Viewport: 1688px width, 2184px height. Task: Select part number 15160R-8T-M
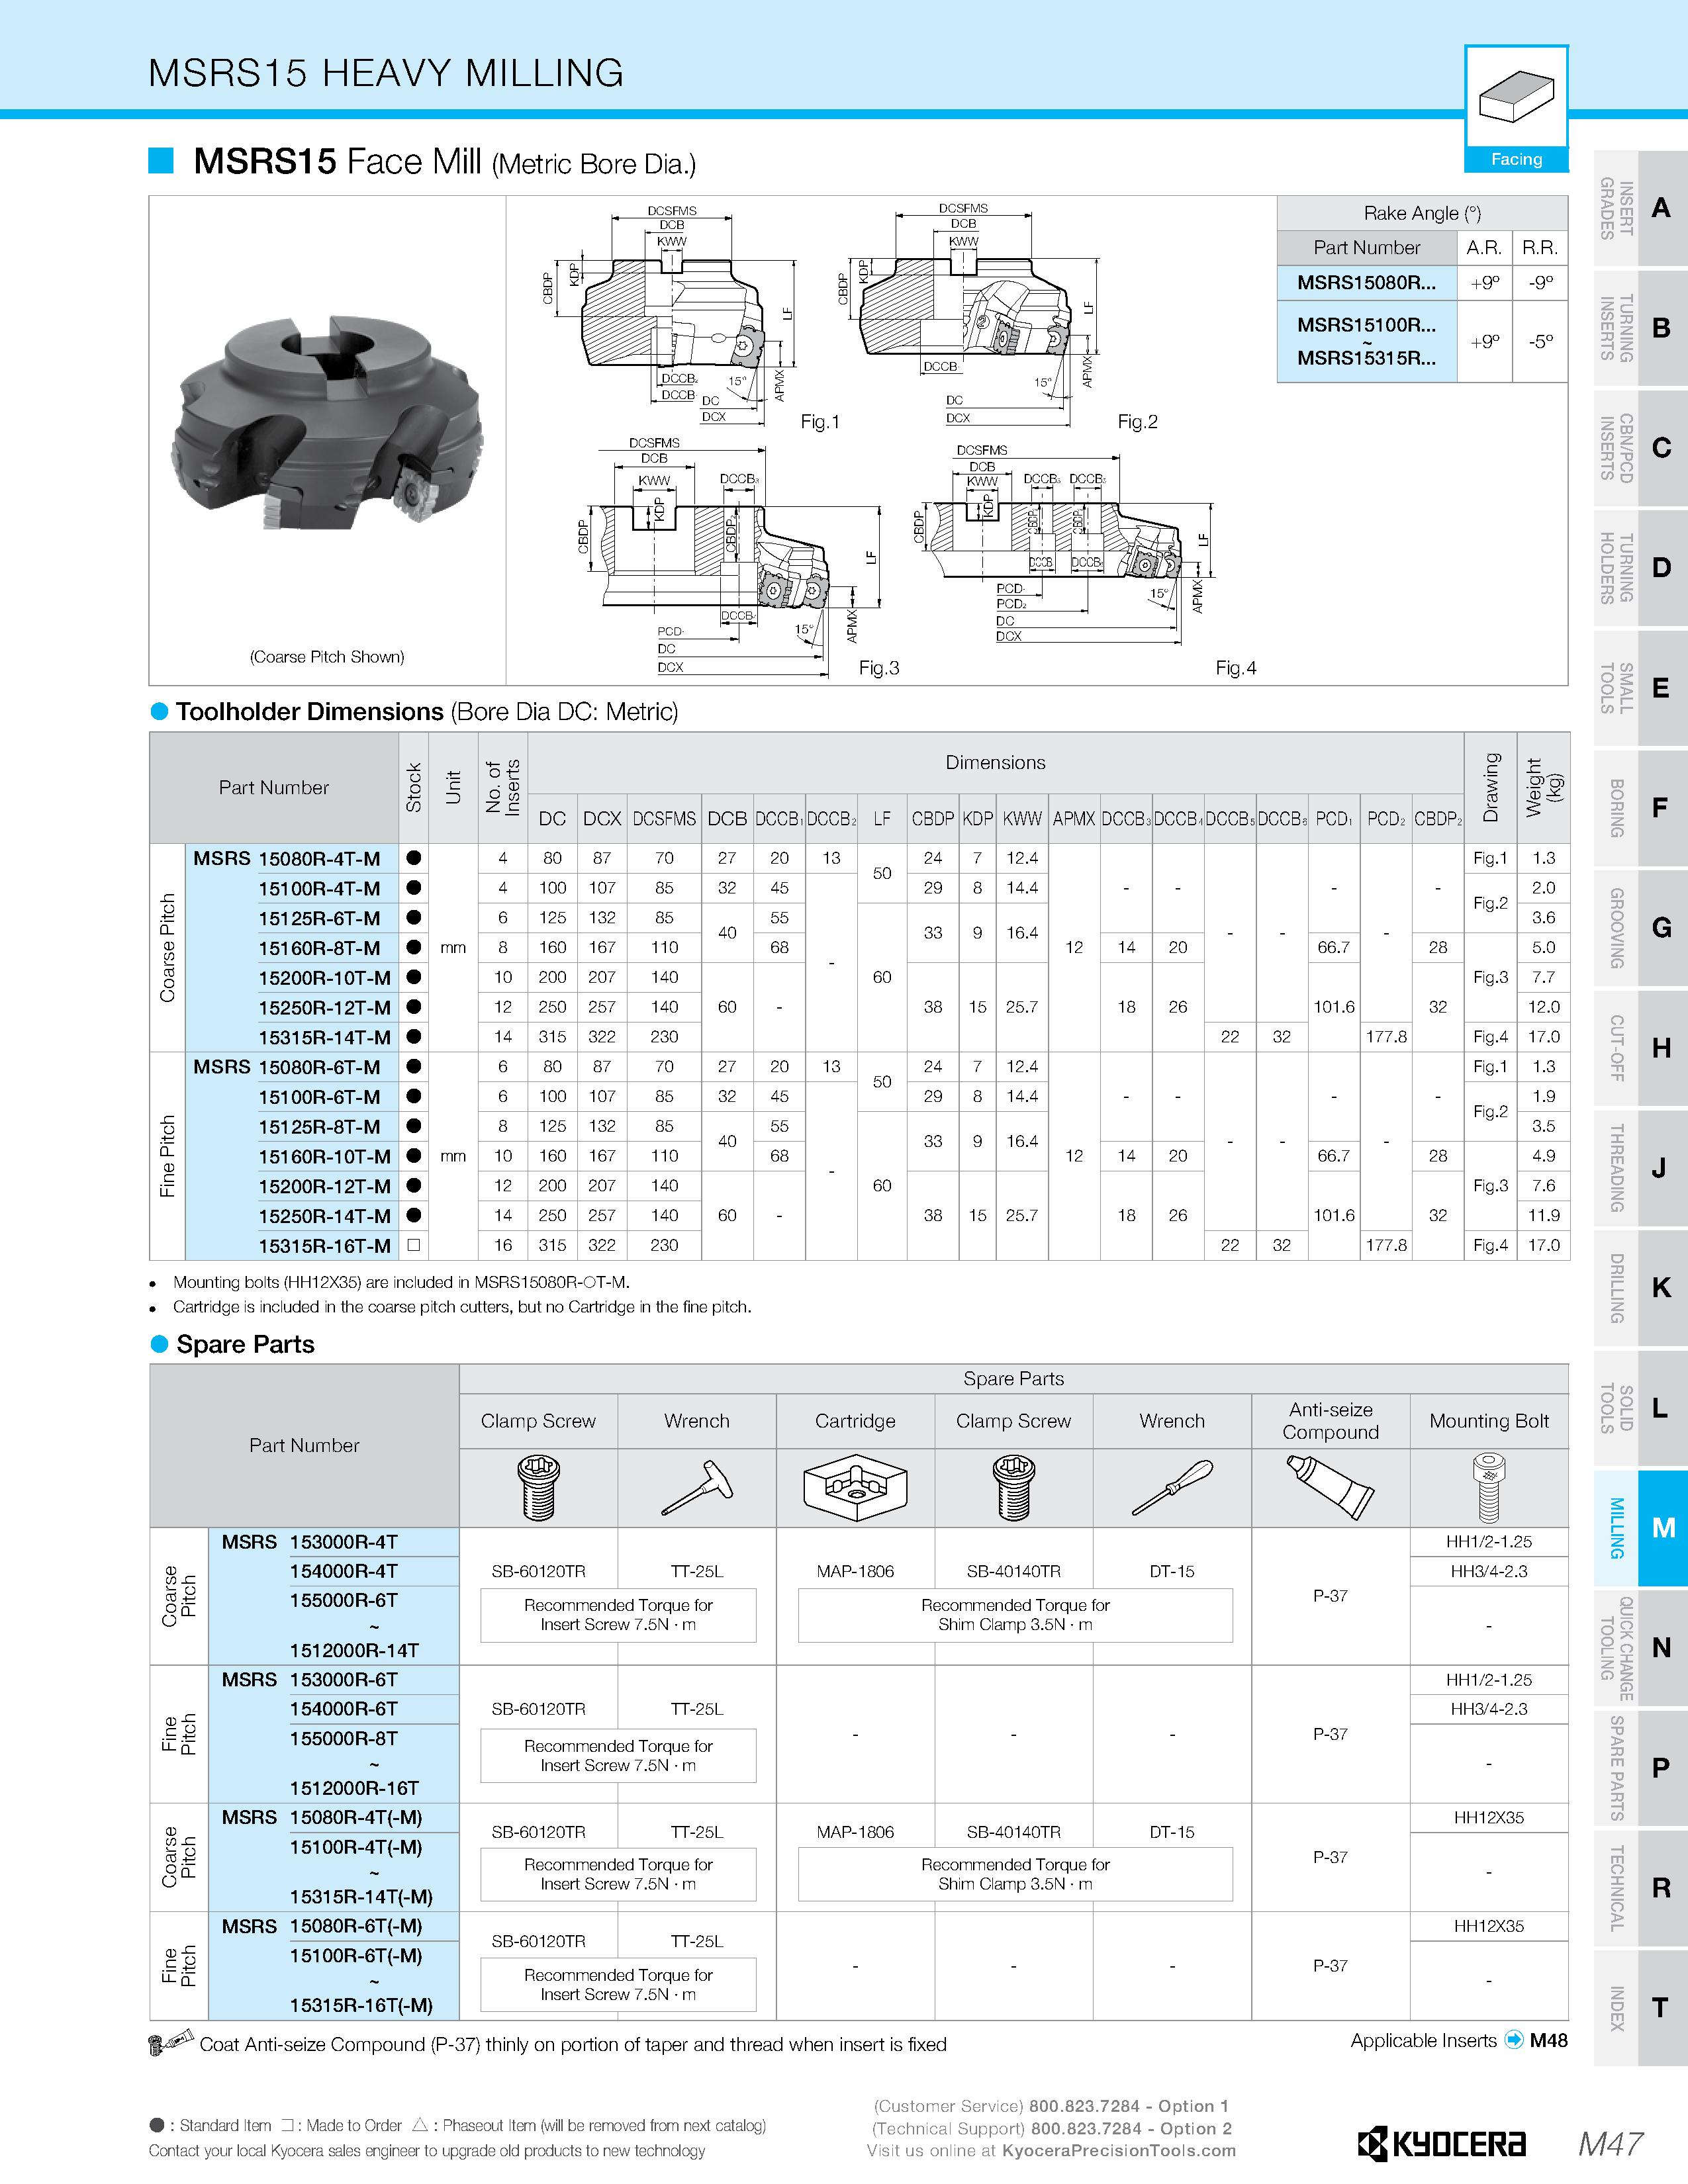click(x=319, y=948)
